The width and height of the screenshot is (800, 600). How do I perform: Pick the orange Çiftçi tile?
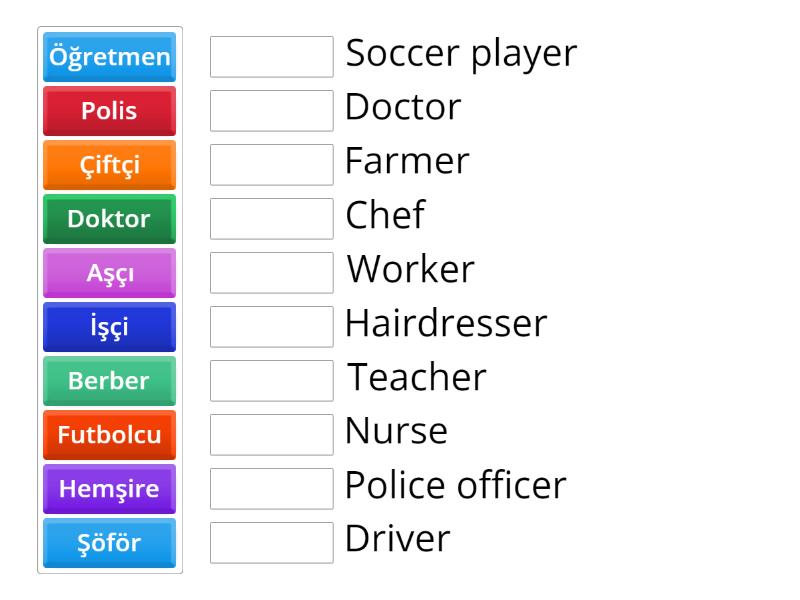pyautogui.click(x=109, y=165)
